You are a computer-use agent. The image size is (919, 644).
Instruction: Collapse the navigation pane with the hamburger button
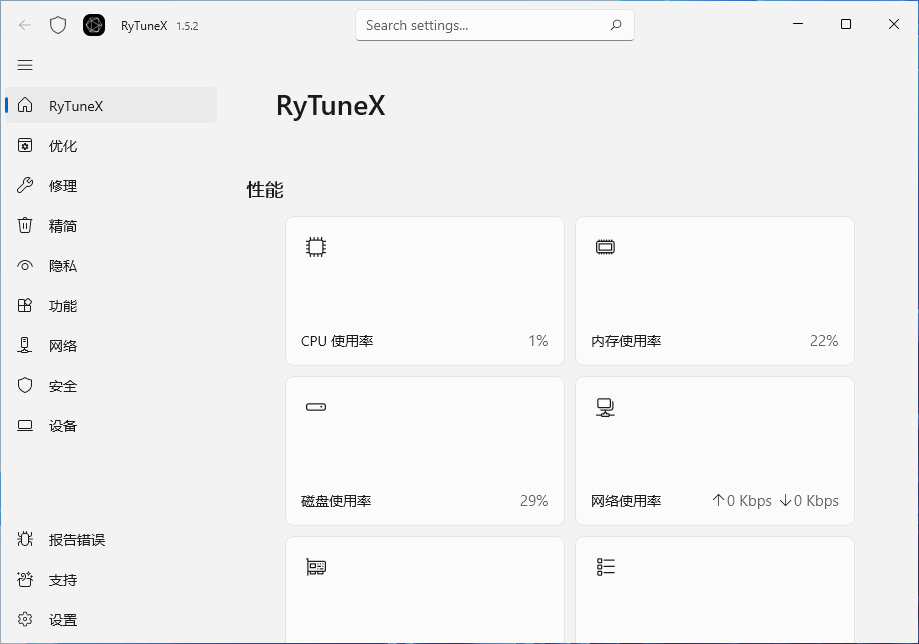25,65
